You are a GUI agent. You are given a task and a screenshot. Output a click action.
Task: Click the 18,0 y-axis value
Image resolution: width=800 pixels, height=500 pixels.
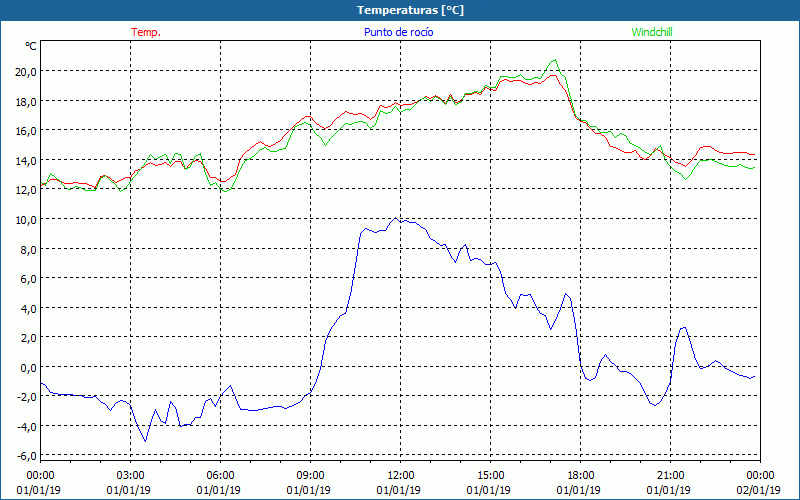25,101
